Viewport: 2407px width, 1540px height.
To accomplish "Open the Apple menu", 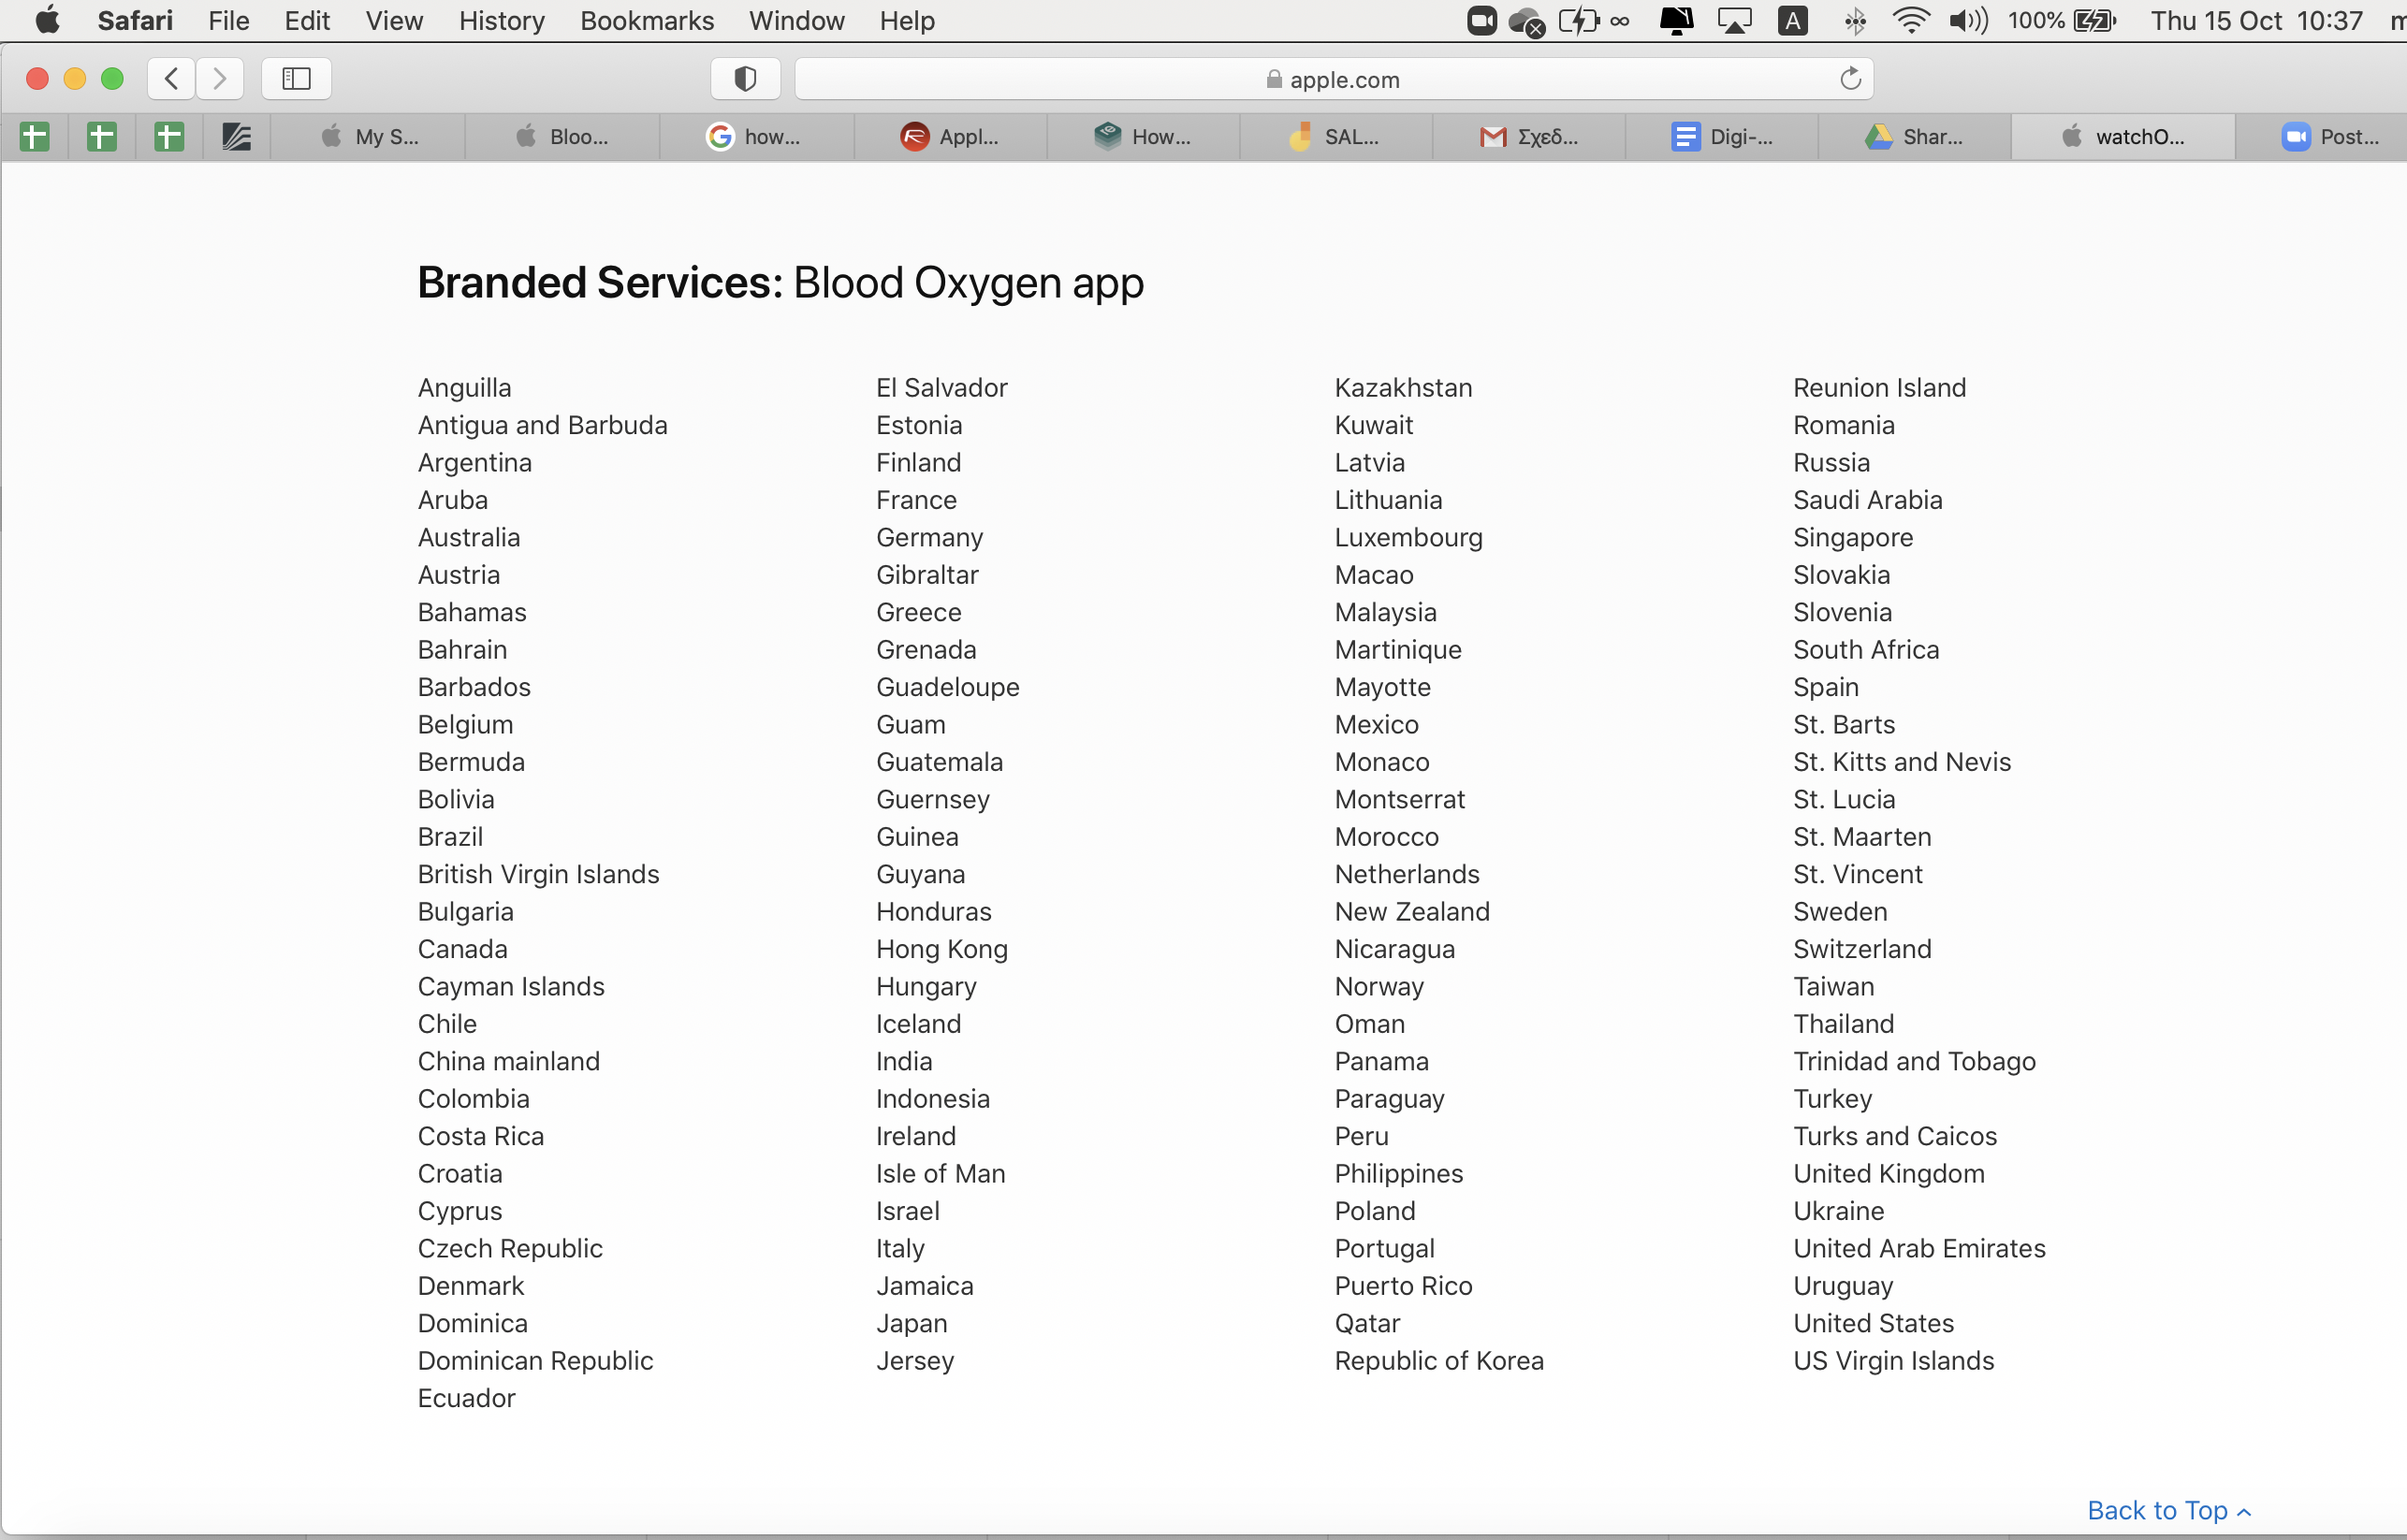I will tap(47, 20).
